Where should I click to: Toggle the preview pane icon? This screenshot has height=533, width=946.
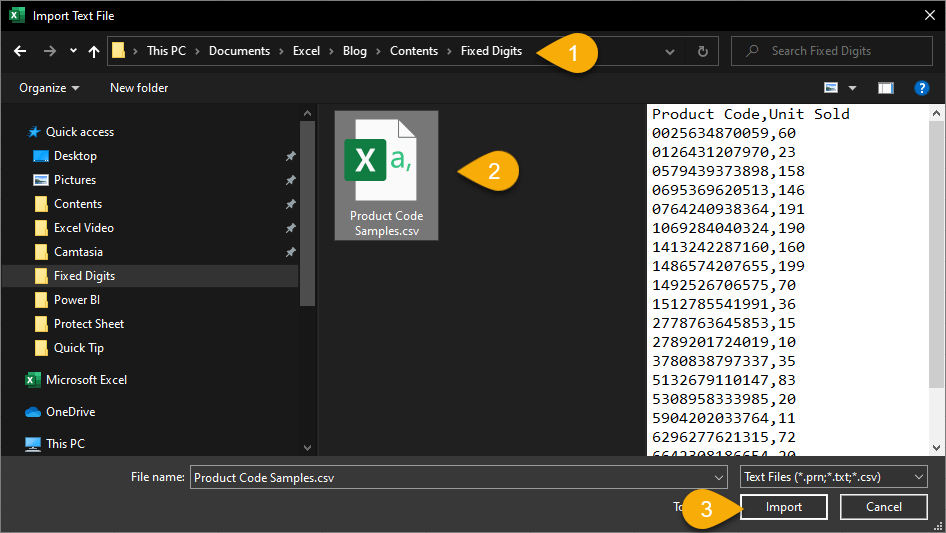[885, 88]
